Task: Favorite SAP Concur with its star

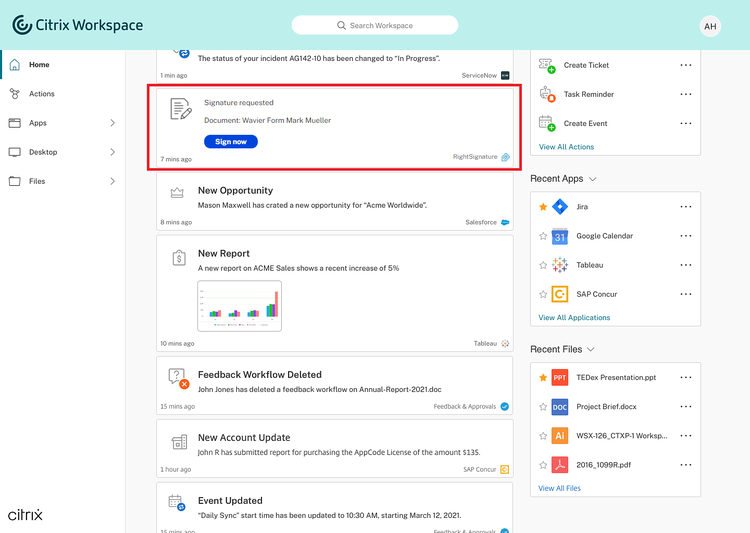Action: pos(543,294)
